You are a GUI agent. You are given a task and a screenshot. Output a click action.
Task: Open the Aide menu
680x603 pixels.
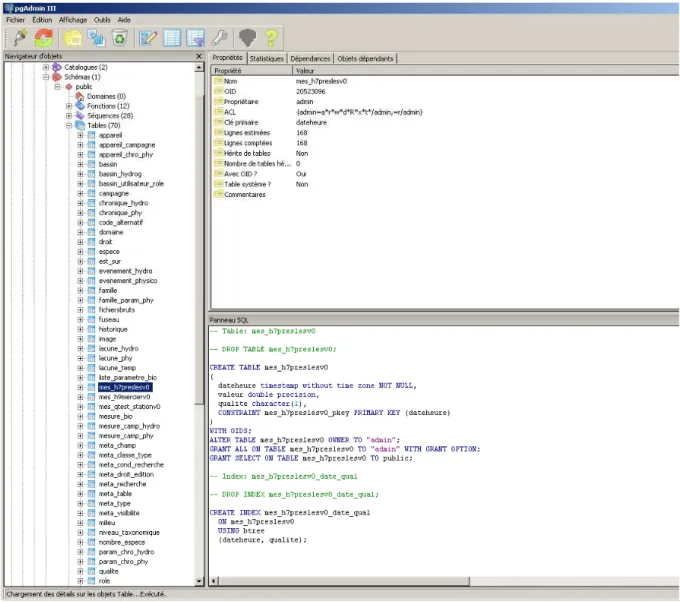pyautogui.click(x=124, y=20)
